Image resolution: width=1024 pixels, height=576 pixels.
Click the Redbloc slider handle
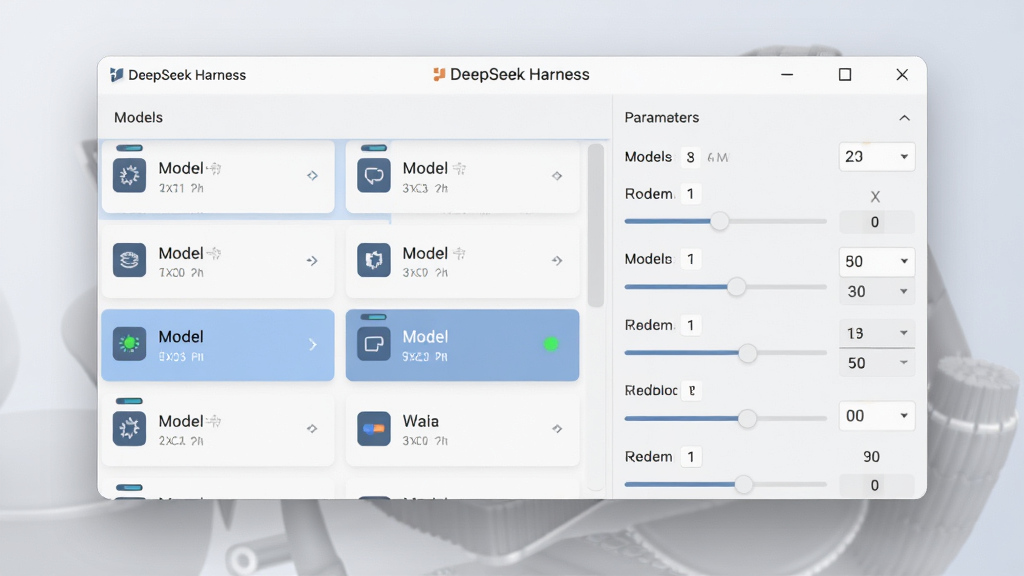tap(747, 419)
